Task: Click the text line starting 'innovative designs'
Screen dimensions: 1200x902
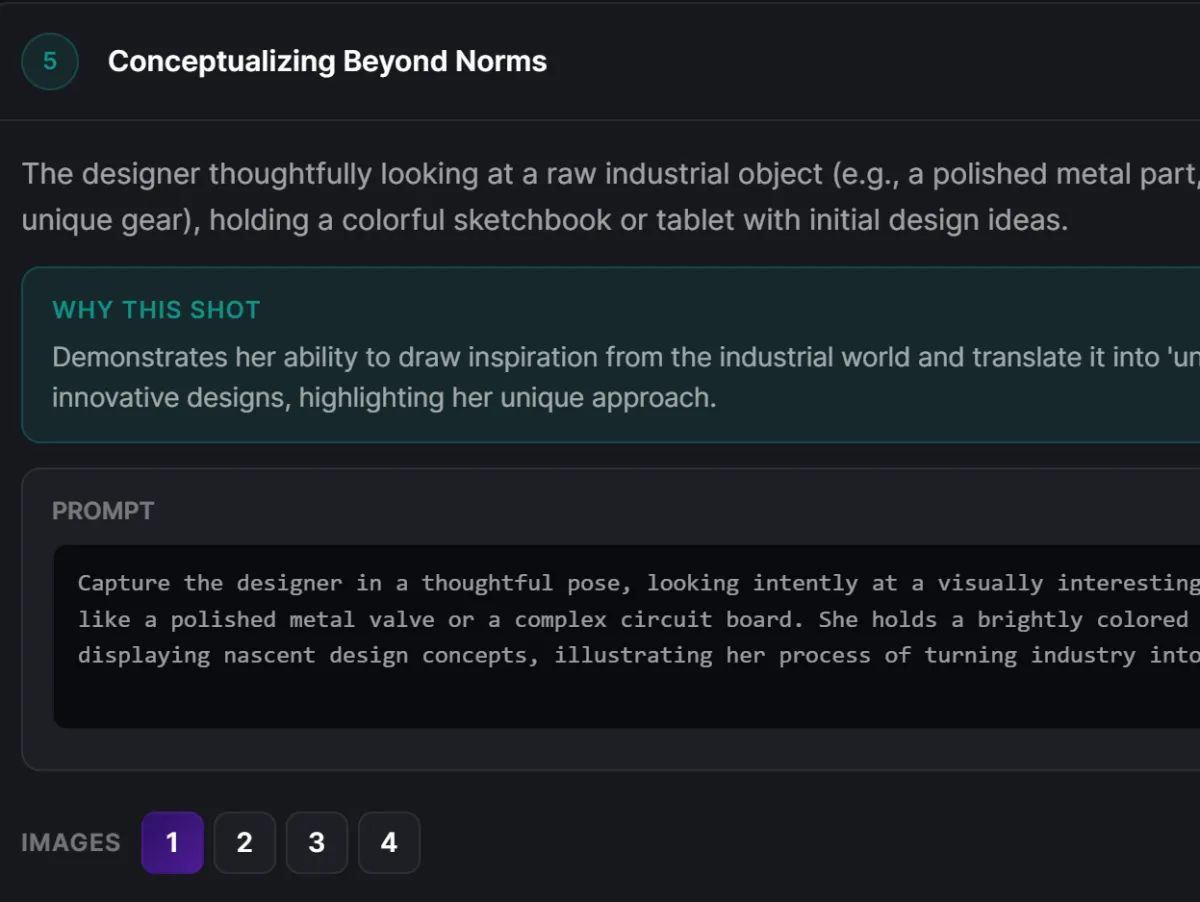Action: click(384, 398)
